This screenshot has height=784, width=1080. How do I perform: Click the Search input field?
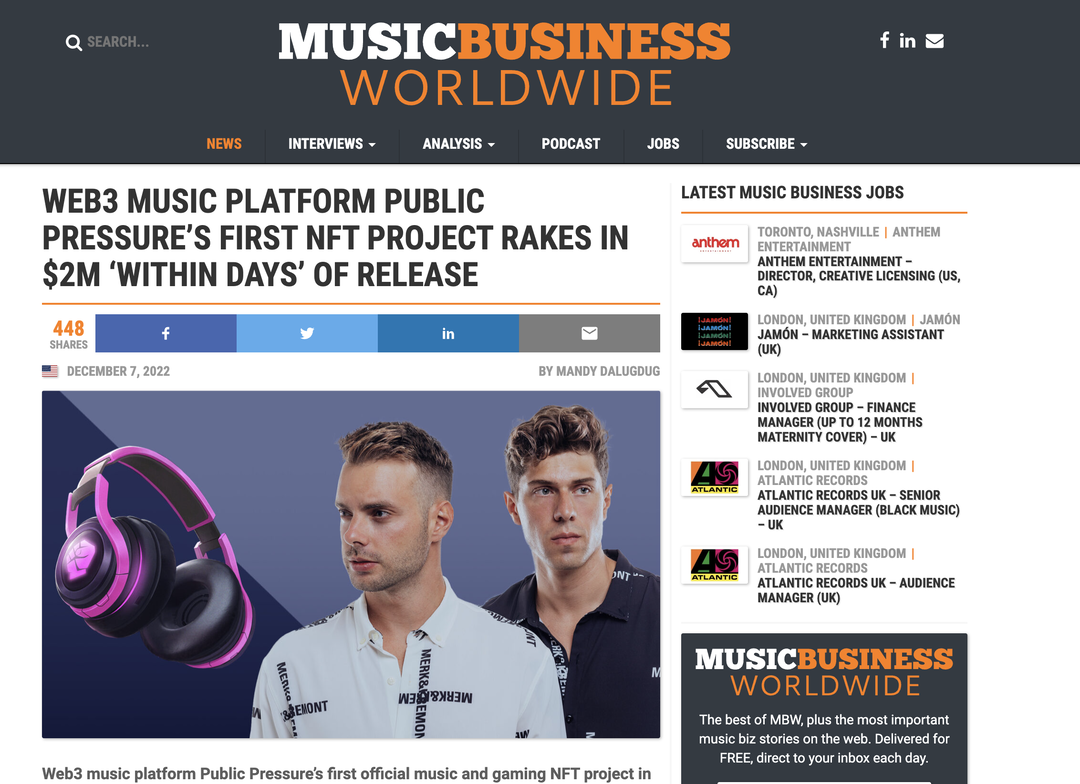pos(118,42)
